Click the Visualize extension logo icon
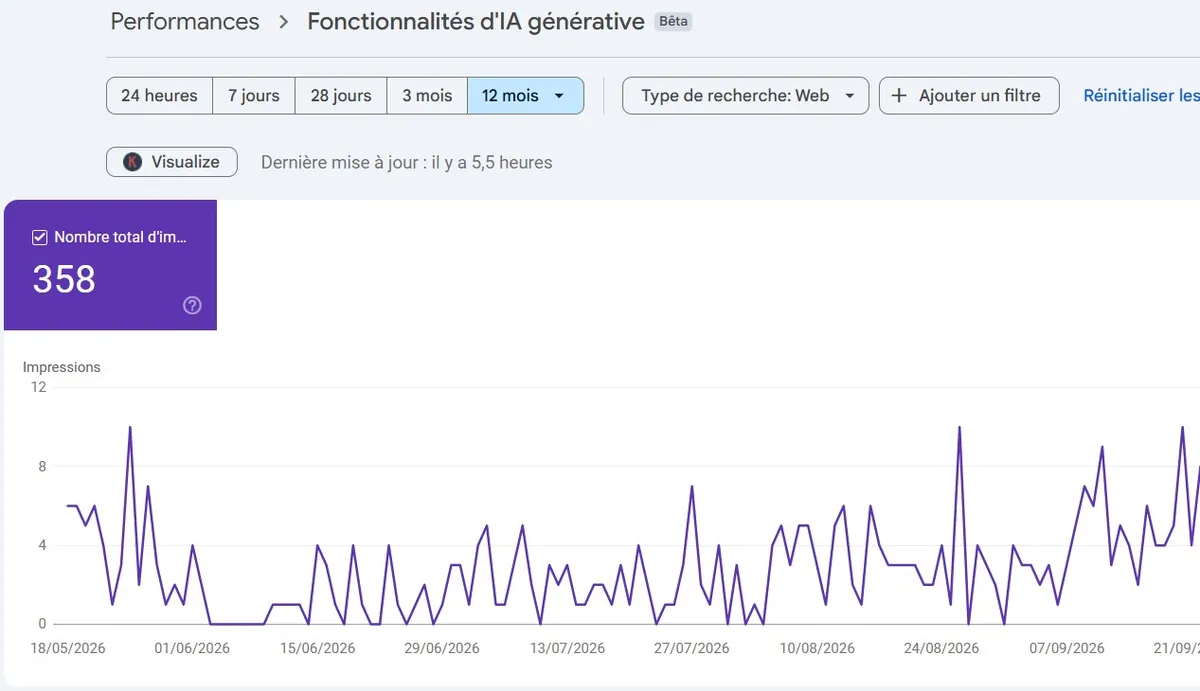 pos(132,162)
